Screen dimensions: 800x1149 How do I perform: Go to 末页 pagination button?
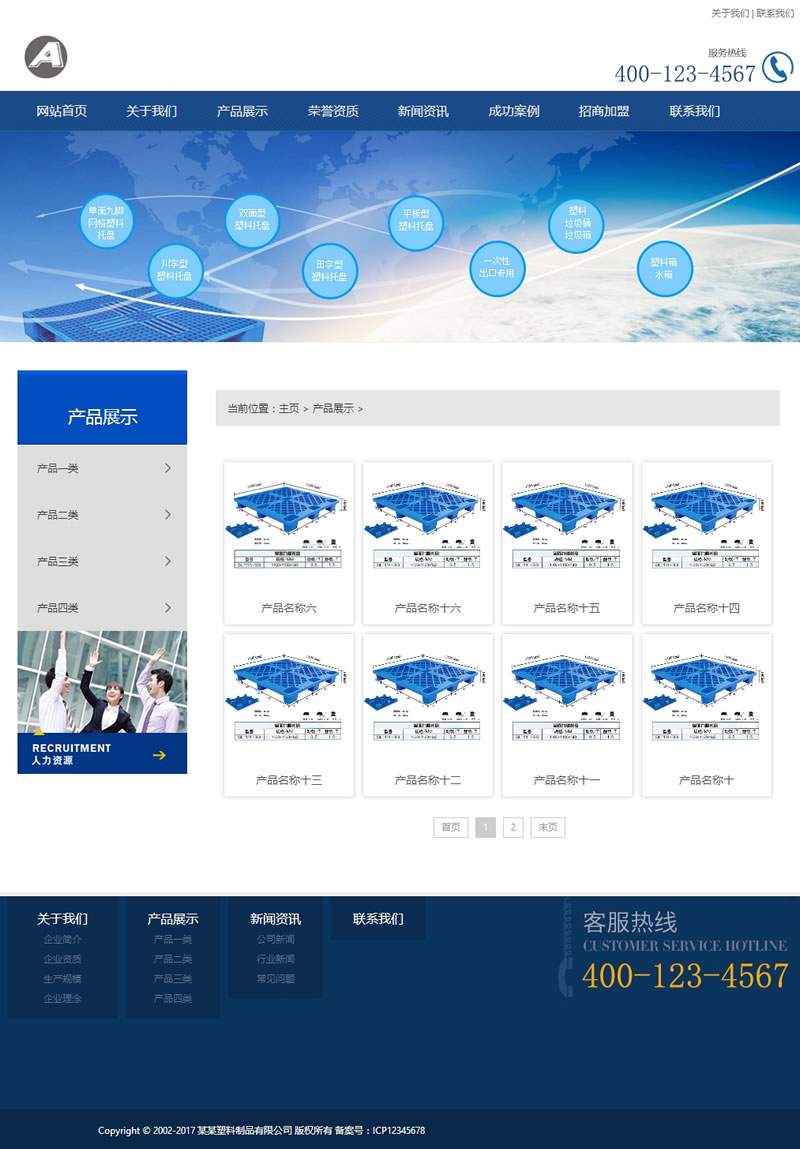(x=548, y=827)
